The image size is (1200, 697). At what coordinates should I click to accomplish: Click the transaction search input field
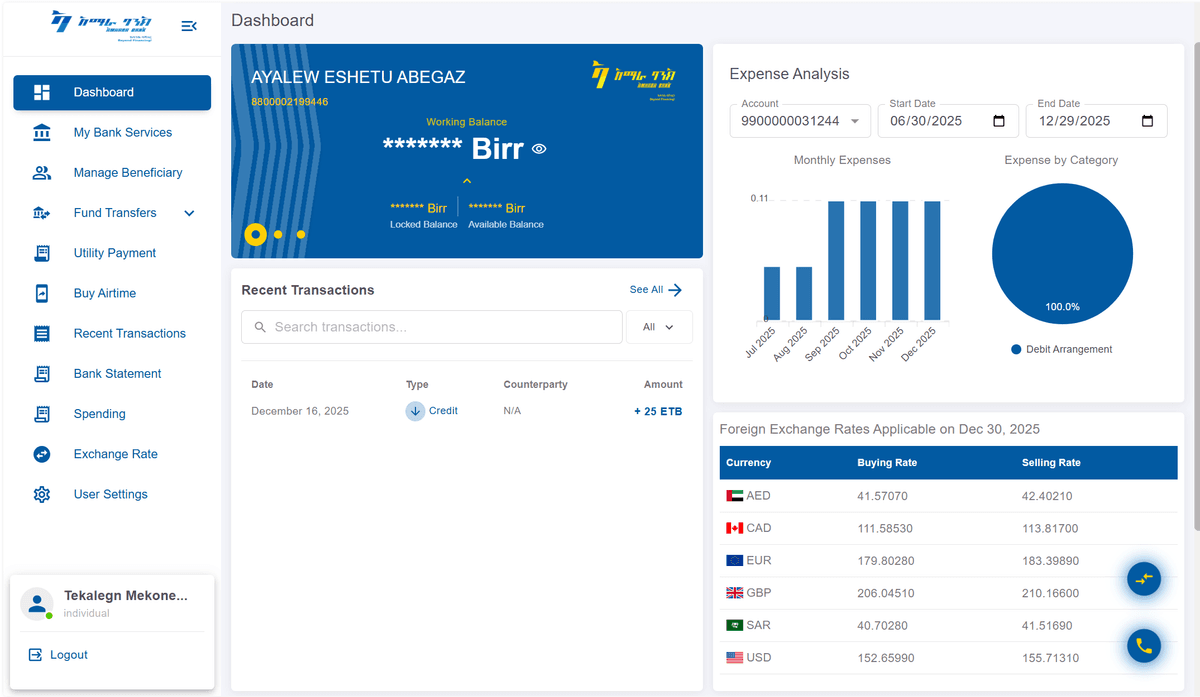tap(431, 326)
